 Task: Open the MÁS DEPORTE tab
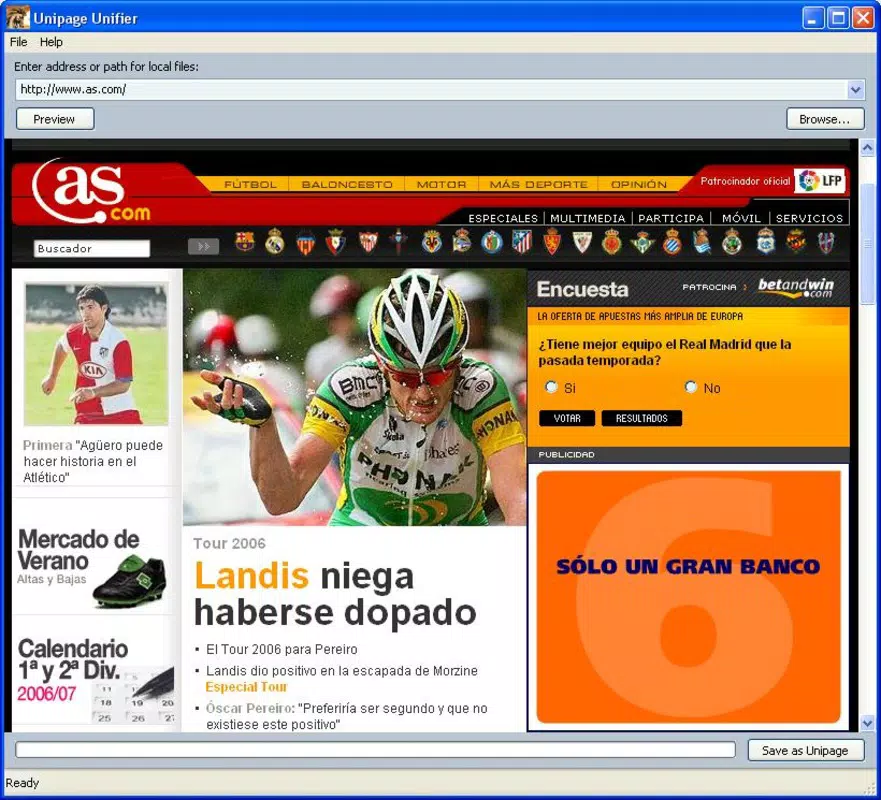[538, 184]
